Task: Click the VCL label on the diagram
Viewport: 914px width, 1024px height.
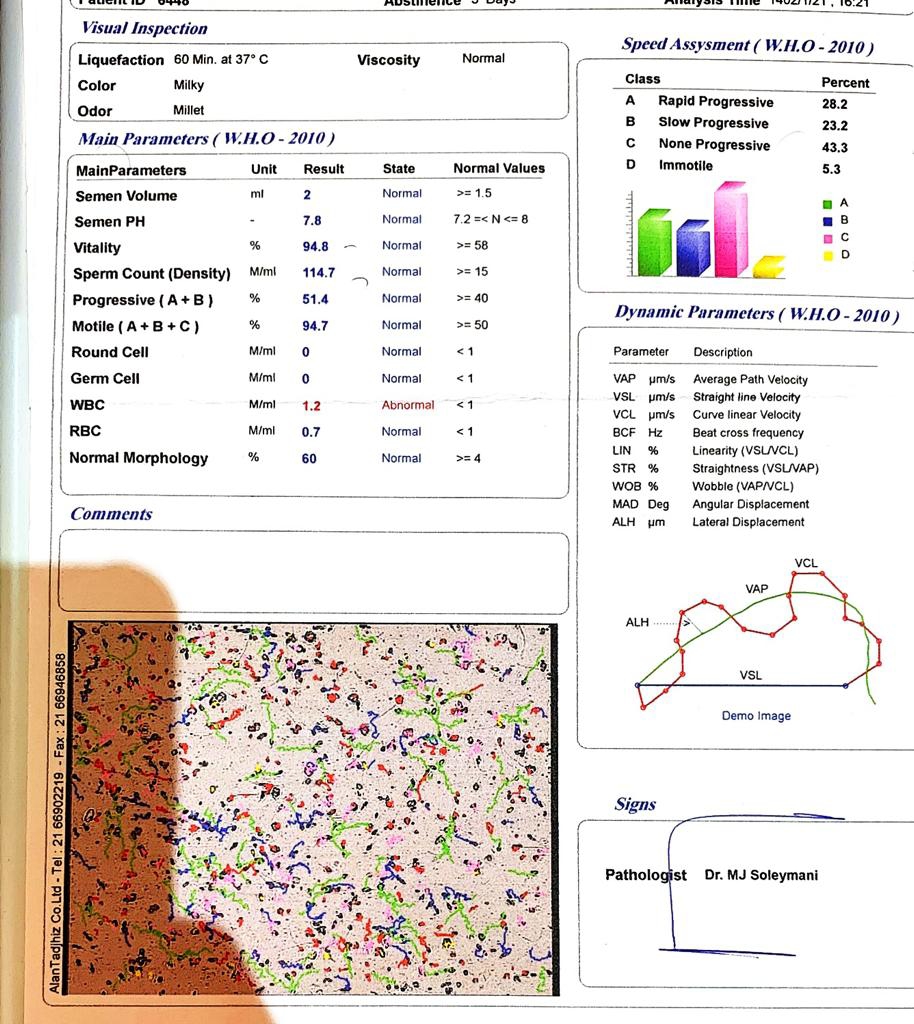Action: (x=806, y=563)
